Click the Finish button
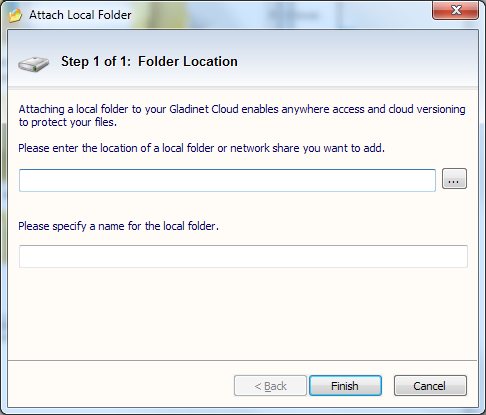 (x=345, y=386)
